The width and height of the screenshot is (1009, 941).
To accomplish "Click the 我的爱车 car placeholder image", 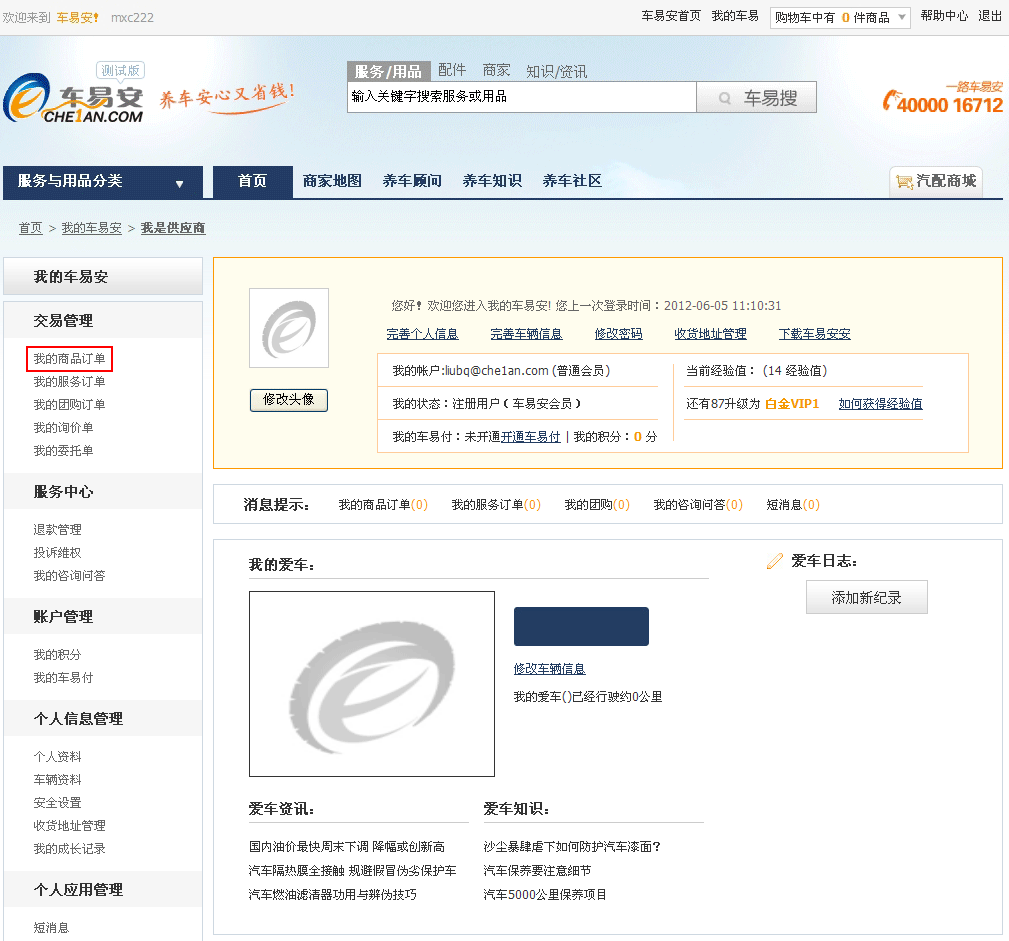I will click(372, 684).
